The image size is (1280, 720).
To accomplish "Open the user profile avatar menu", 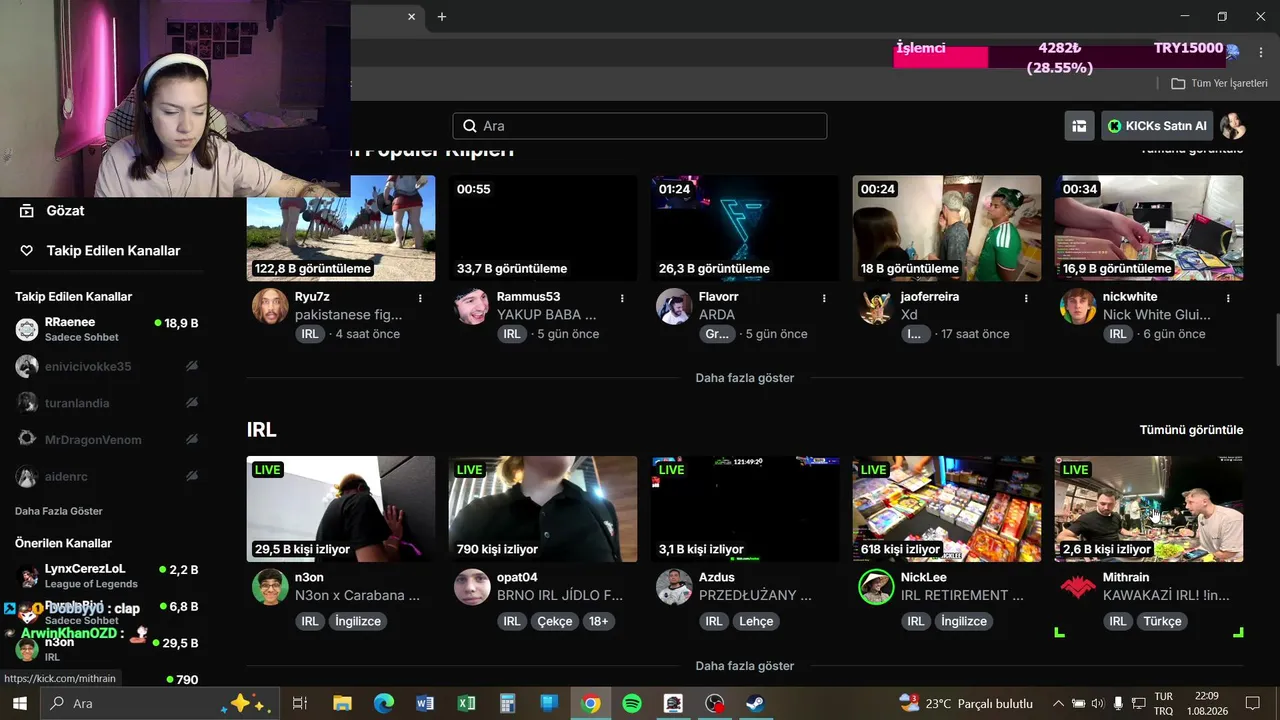I will (x=1233, y=126).
